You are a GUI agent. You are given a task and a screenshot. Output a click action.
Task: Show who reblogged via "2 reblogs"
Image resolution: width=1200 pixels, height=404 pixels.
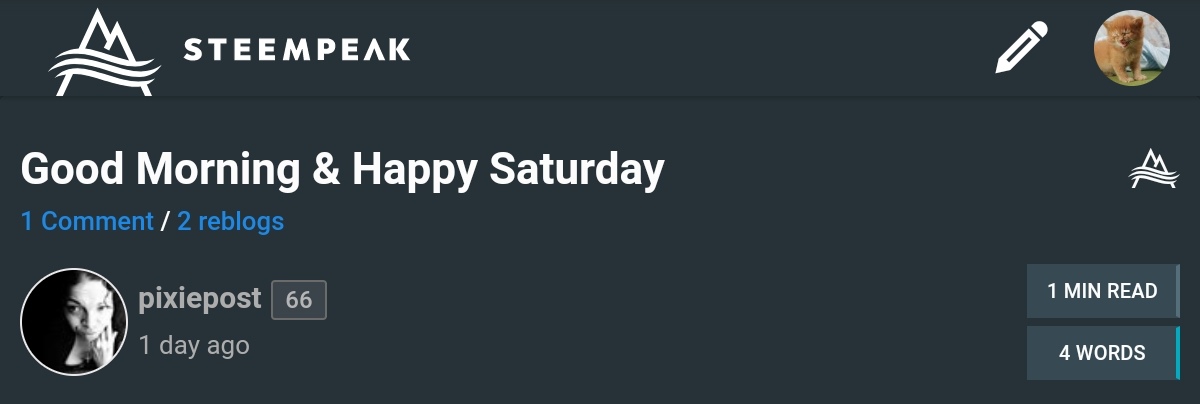tap(230, 221)
